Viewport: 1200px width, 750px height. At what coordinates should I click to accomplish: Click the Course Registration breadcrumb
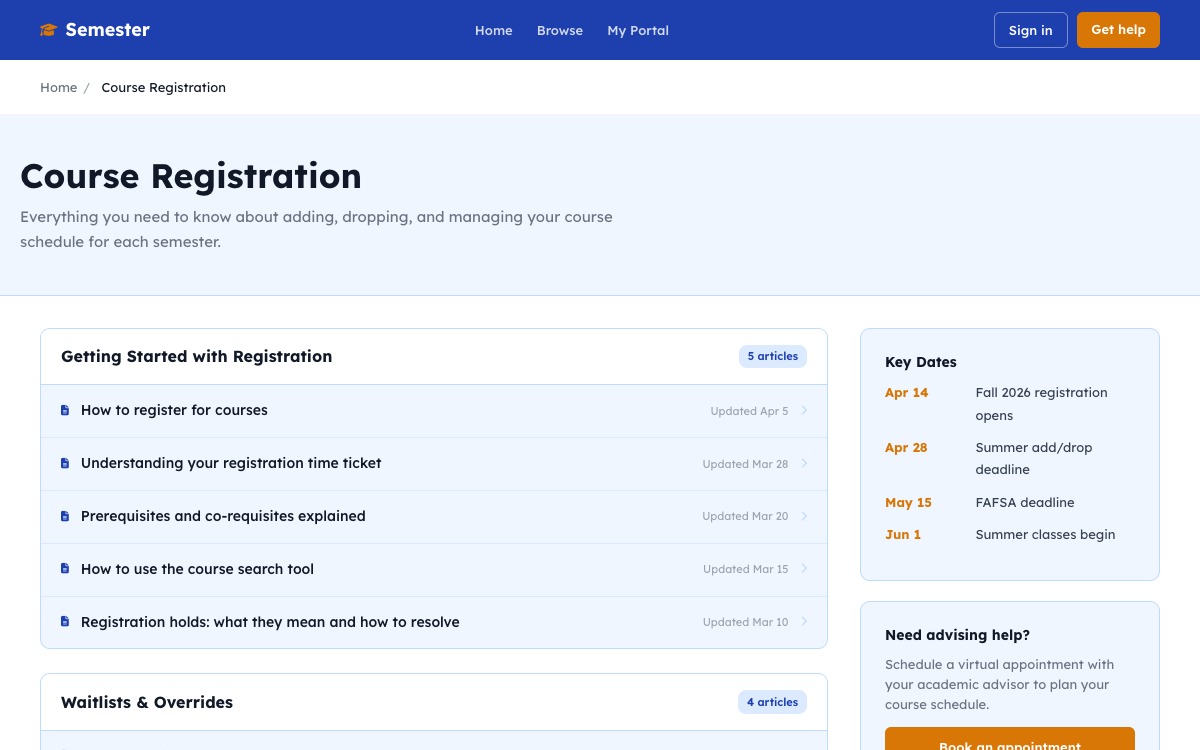[163, 88]
